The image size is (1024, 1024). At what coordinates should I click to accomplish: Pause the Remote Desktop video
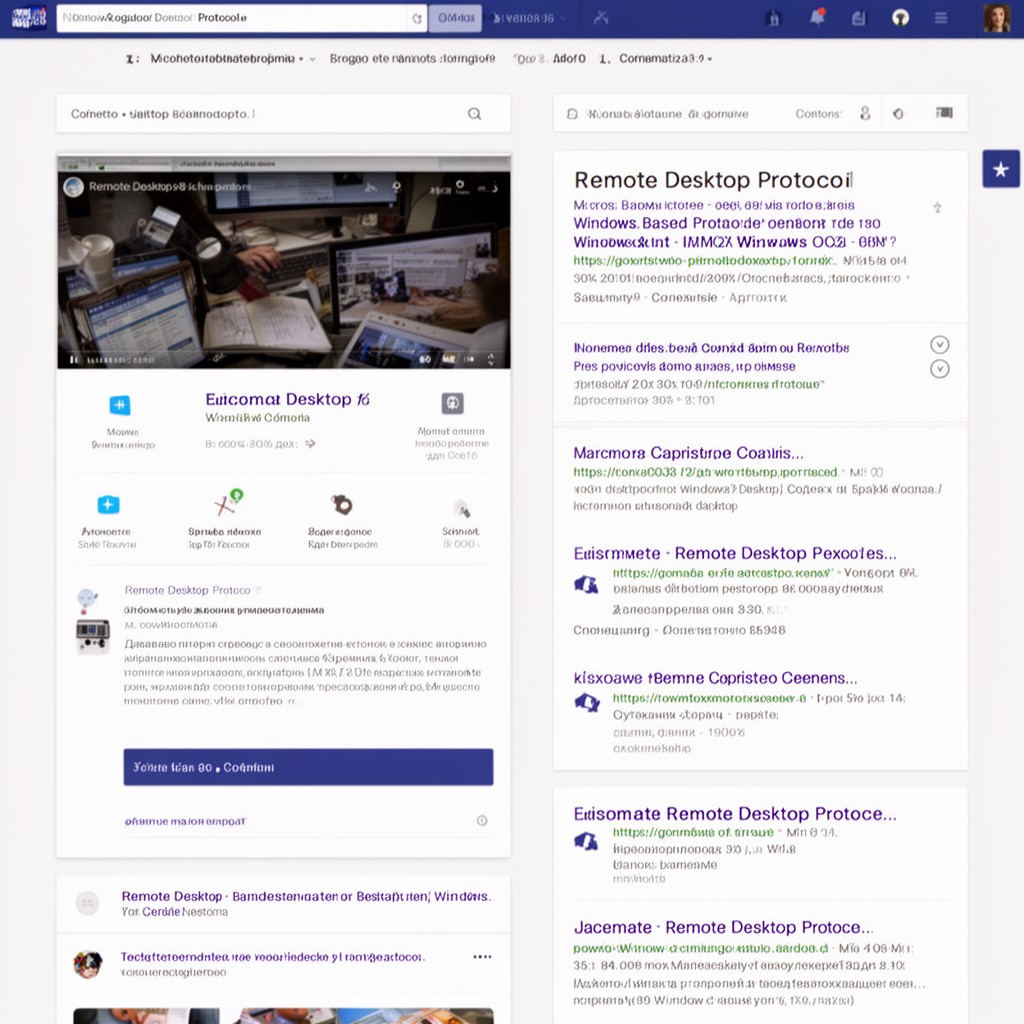coord(74,360)
